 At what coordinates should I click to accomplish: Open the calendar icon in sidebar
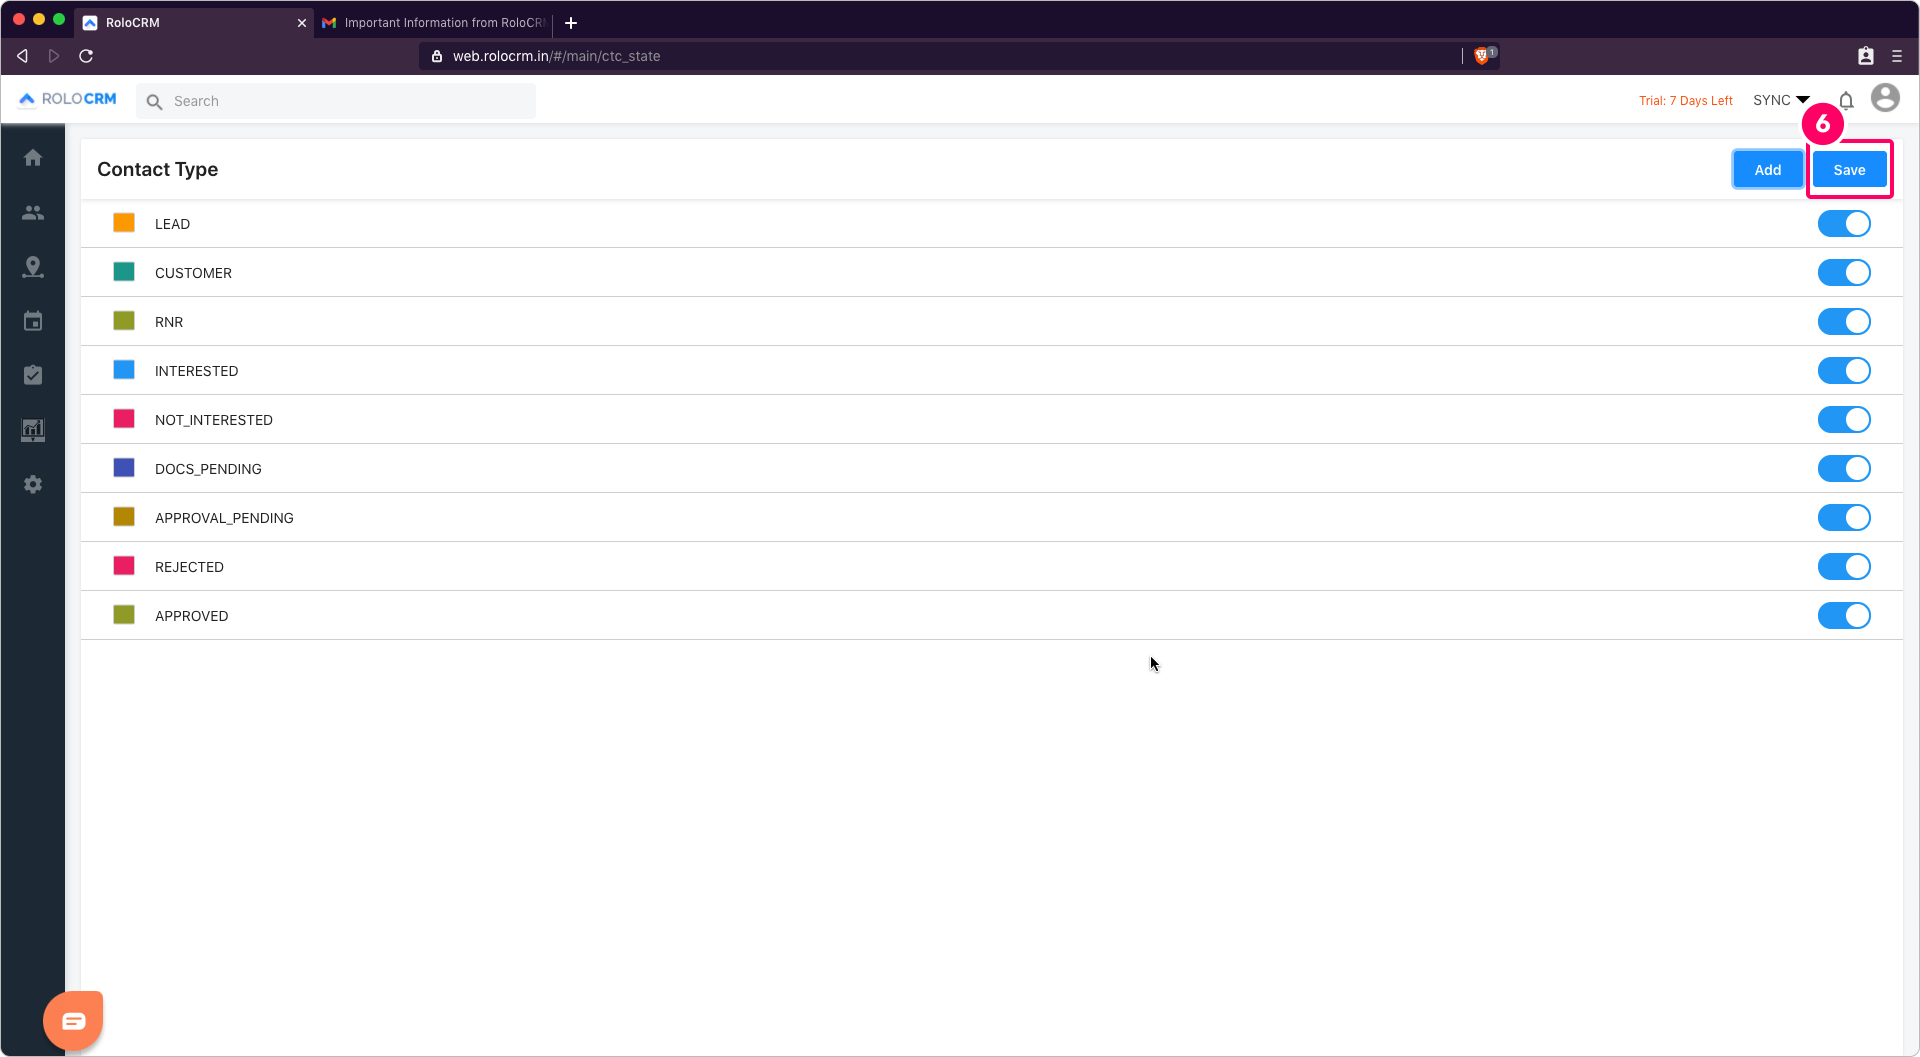click(x=33, y=321)
